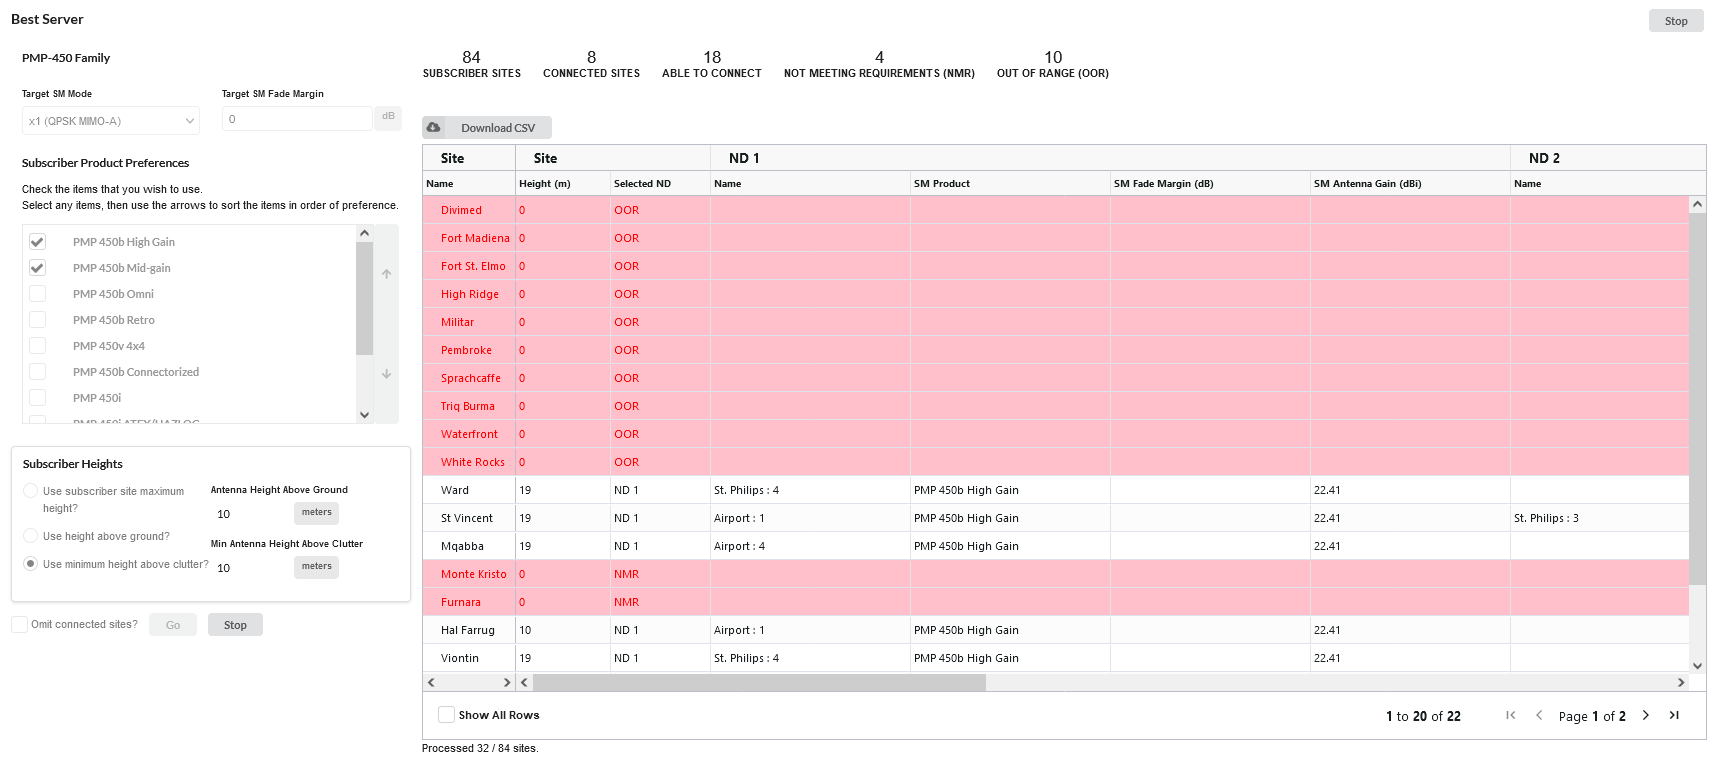Click the Download CSV button
Screen dimensions: 1718x766
[x=487, y=128]
